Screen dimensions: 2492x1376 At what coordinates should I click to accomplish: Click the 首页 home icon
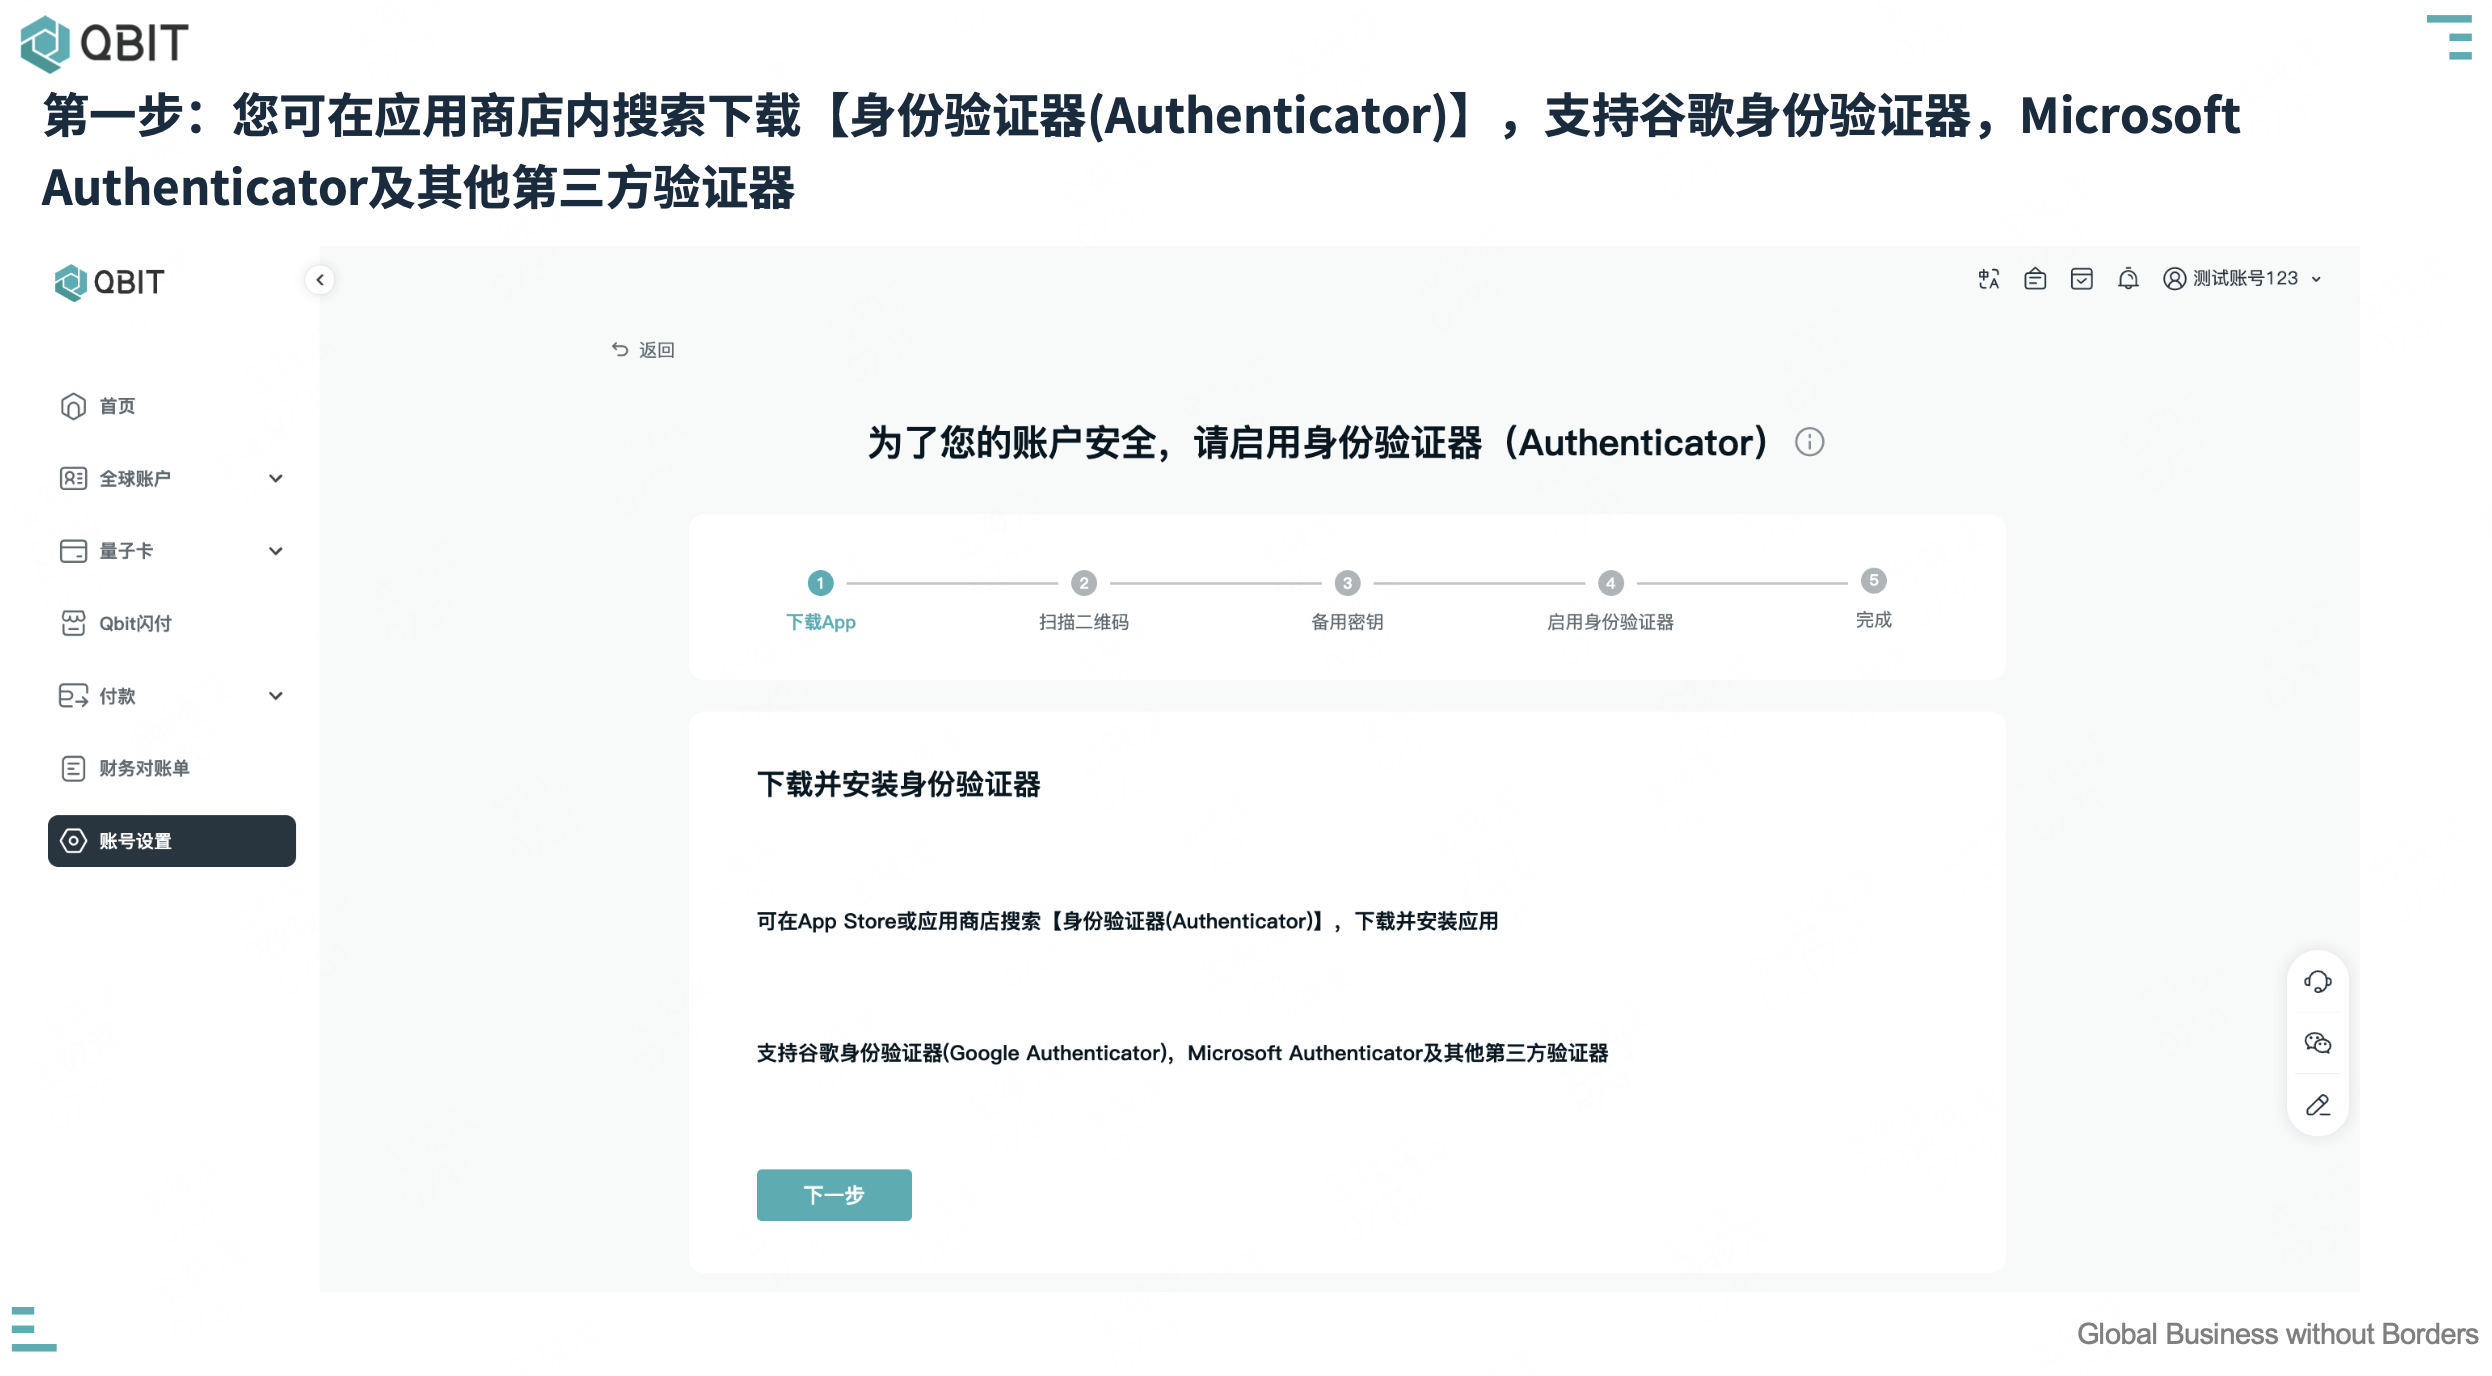click(73, 406)
